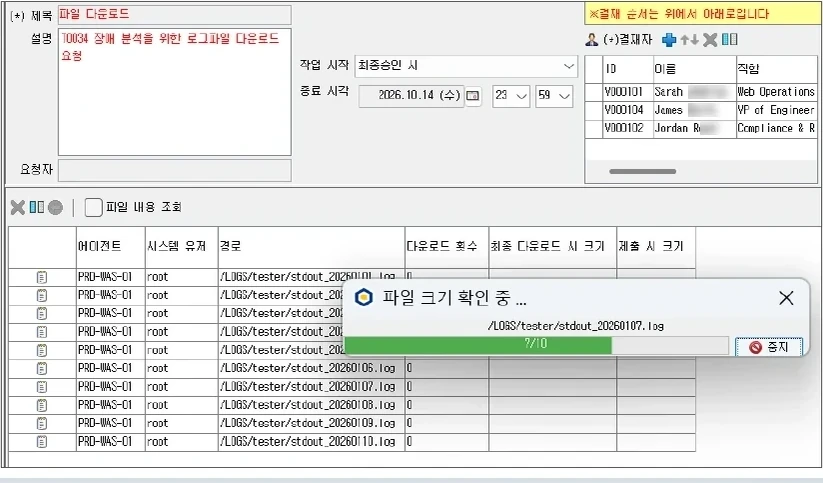Image resolution: width=823 pixels, height=483 pixels.
Task: Click the Web Operations title cell
Action: [x=776, y=92]
